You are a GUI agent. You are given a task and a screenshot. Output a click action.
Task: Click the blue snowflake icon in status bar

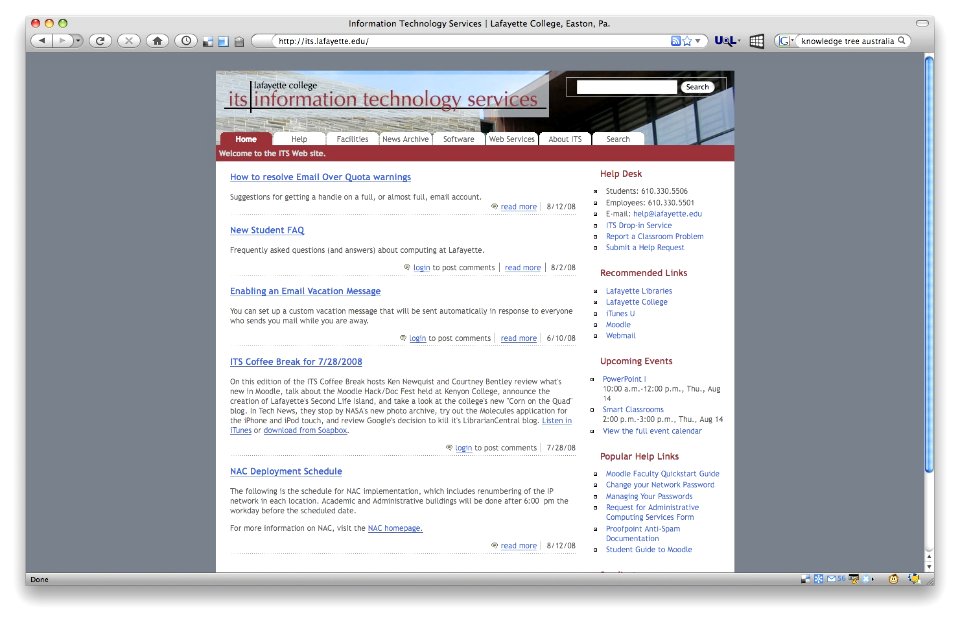(x=819, y=579)
